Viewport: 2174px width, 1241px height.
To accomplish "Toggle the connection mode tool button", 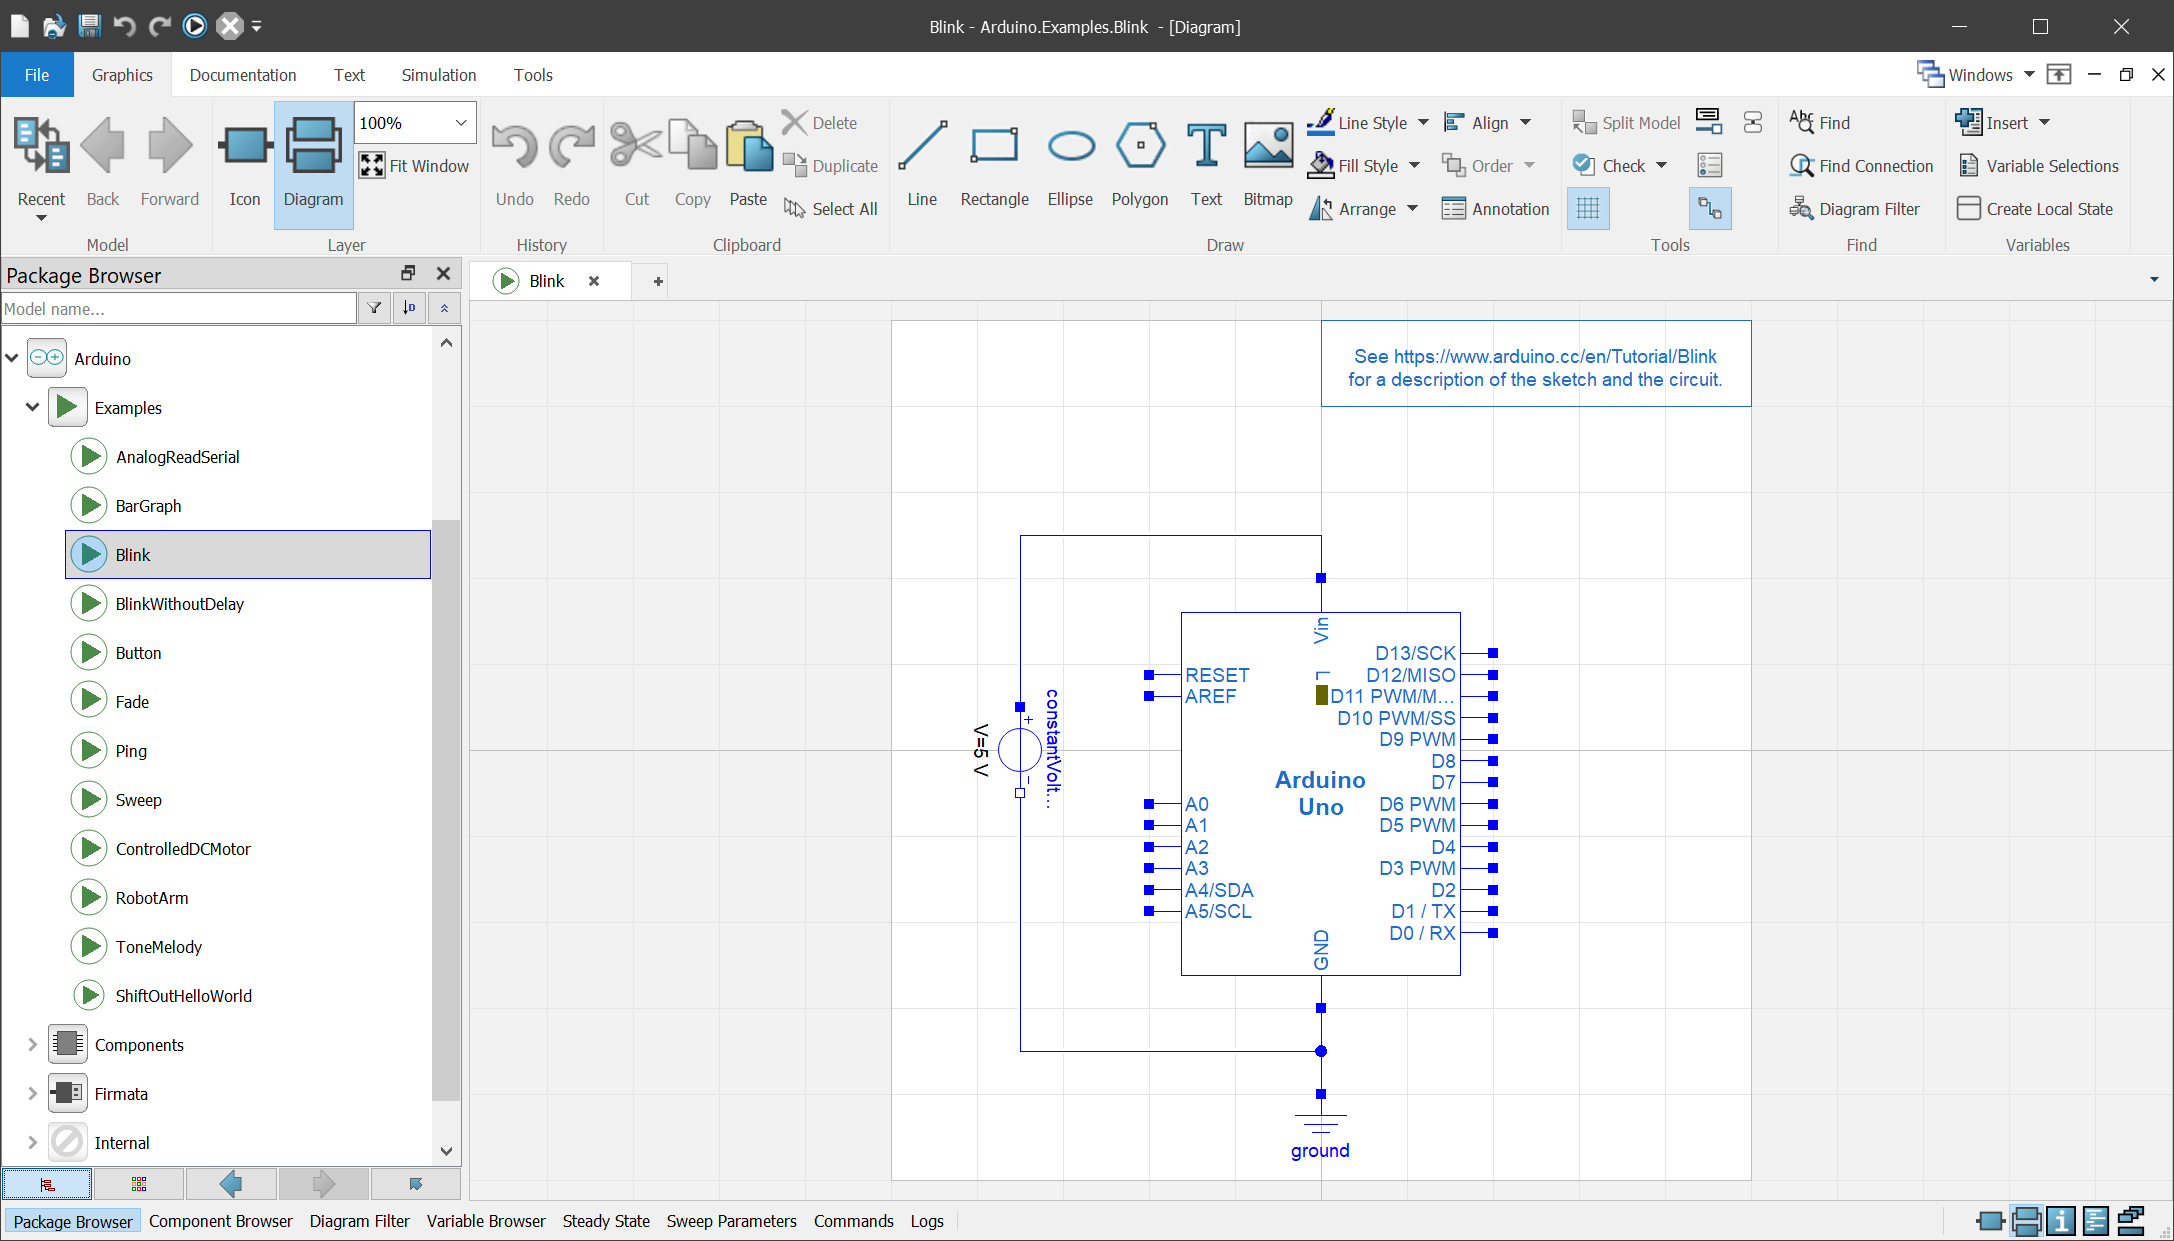I will tap(1709, 209).
